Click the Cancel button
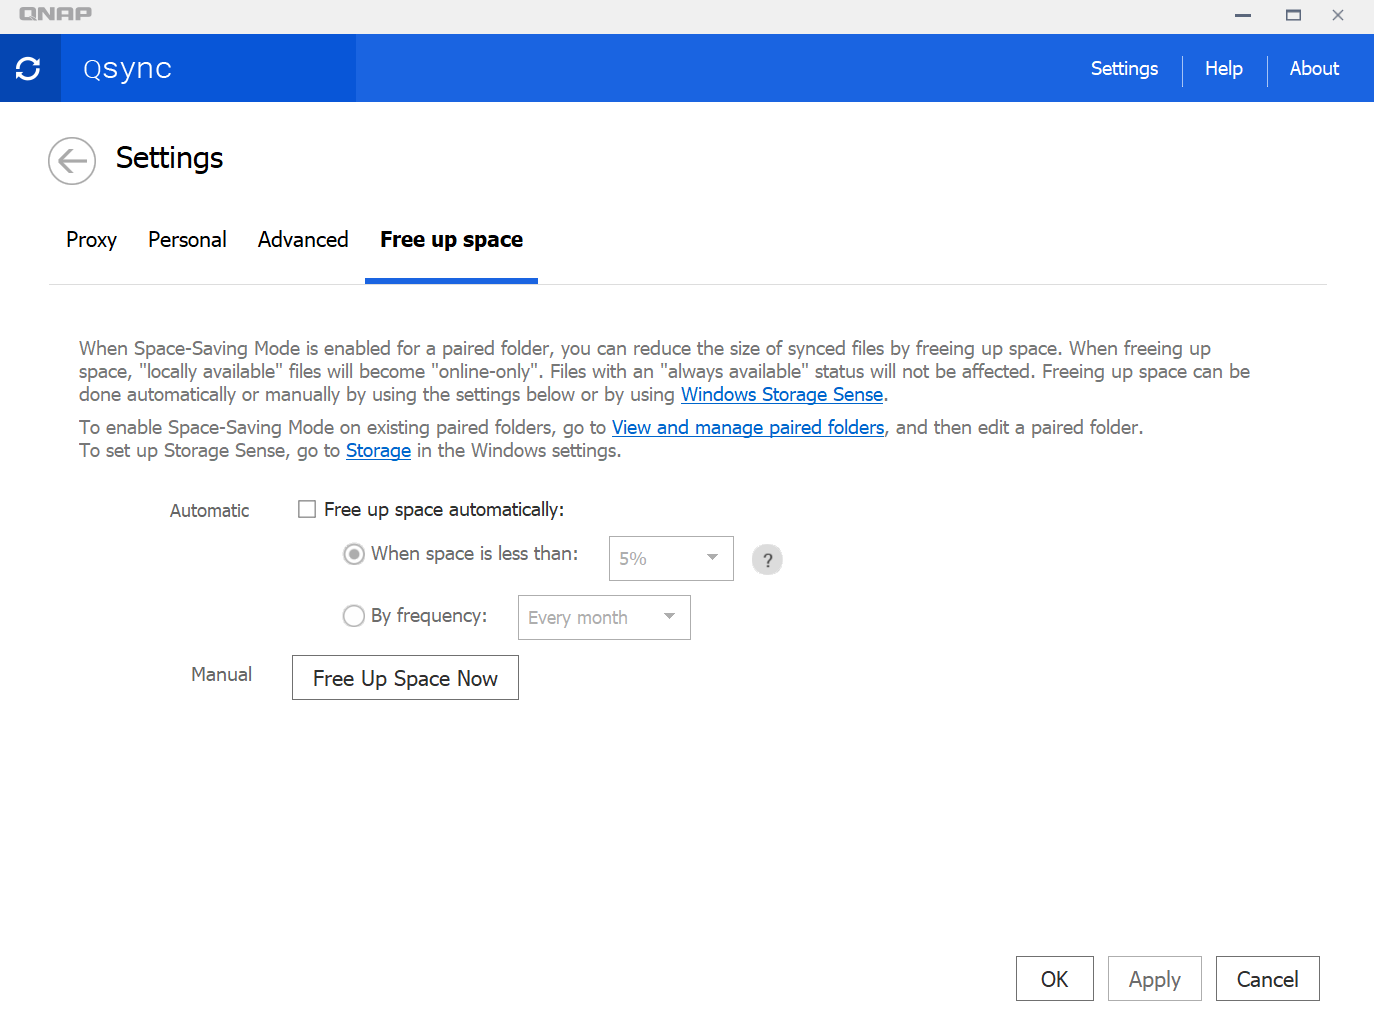1374x1019 pixels. (1268, 979)
